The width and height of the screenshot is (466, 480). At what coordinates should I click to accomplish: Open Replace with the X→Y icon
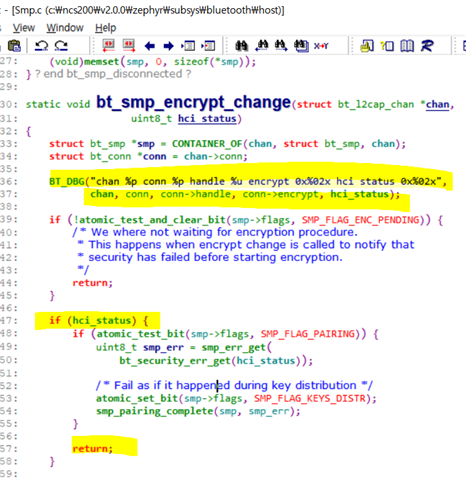tap(321, 46)
